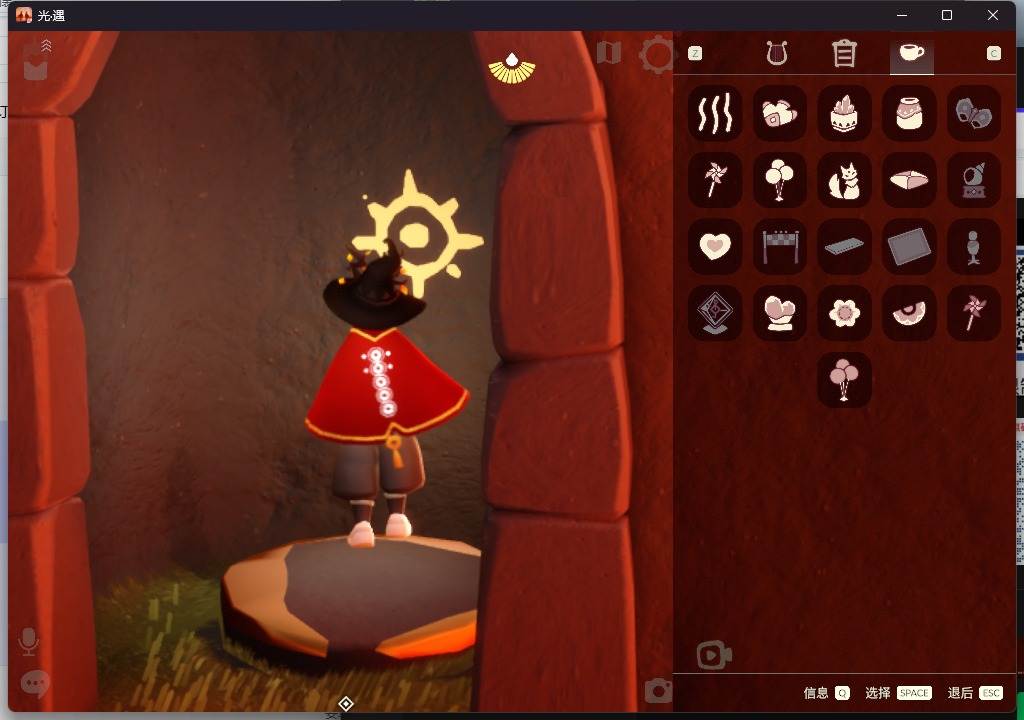Open the settings gear icon
1024x720 pixels.
point(656,54)
